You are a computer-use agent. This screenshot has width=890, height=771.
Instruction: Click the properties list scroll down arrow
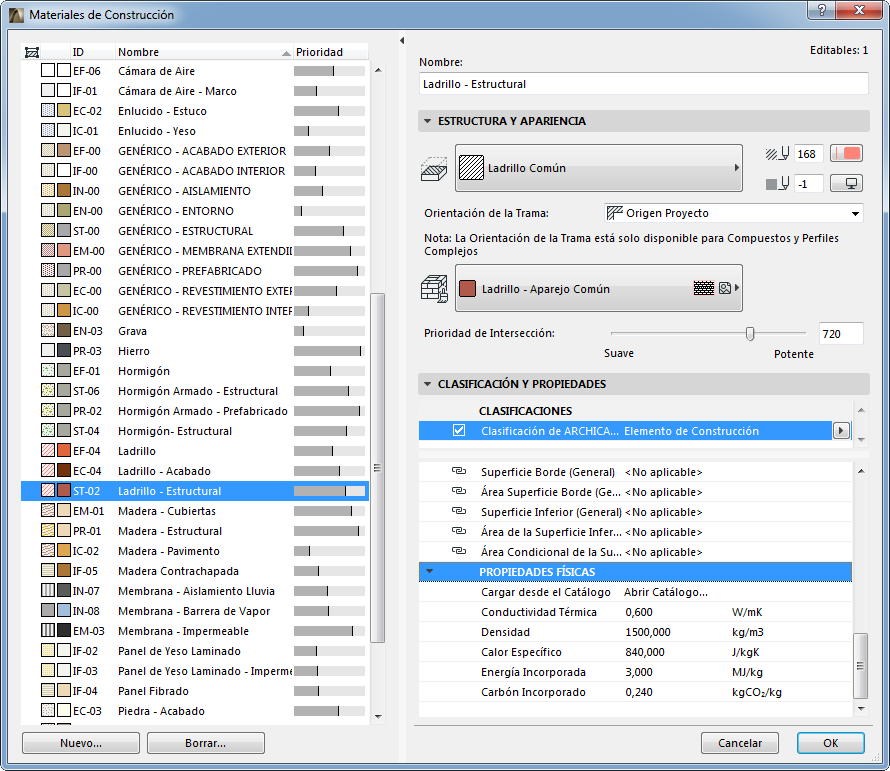point(860,708)
